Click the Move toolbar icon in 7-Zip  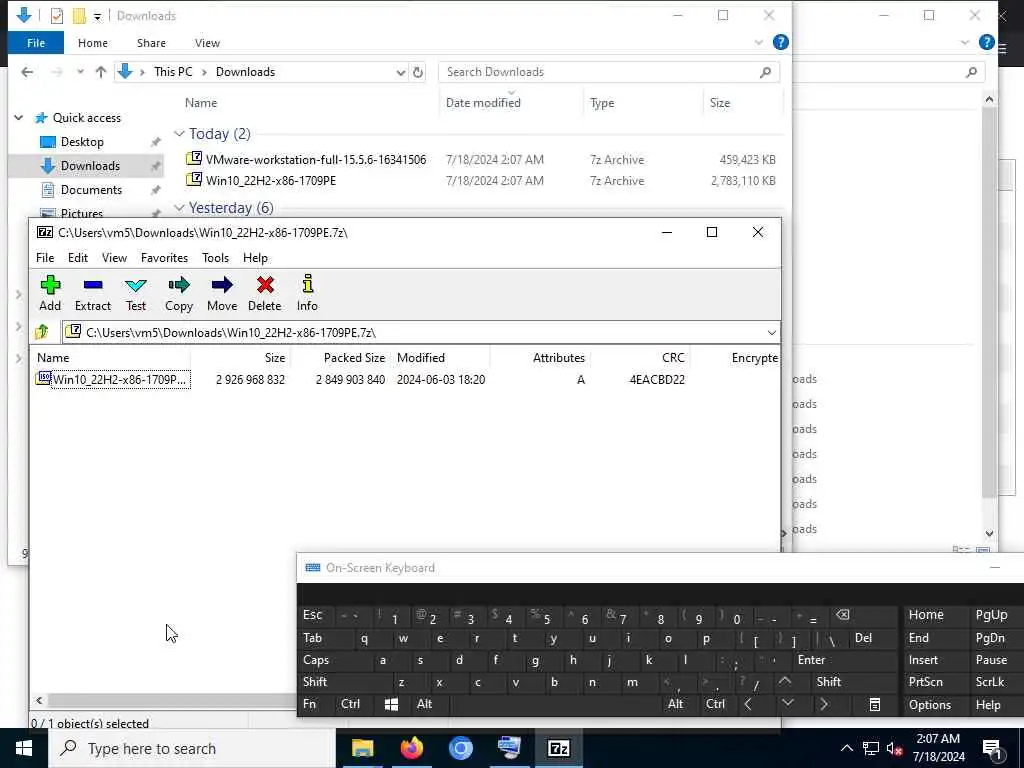pos(222,293)
